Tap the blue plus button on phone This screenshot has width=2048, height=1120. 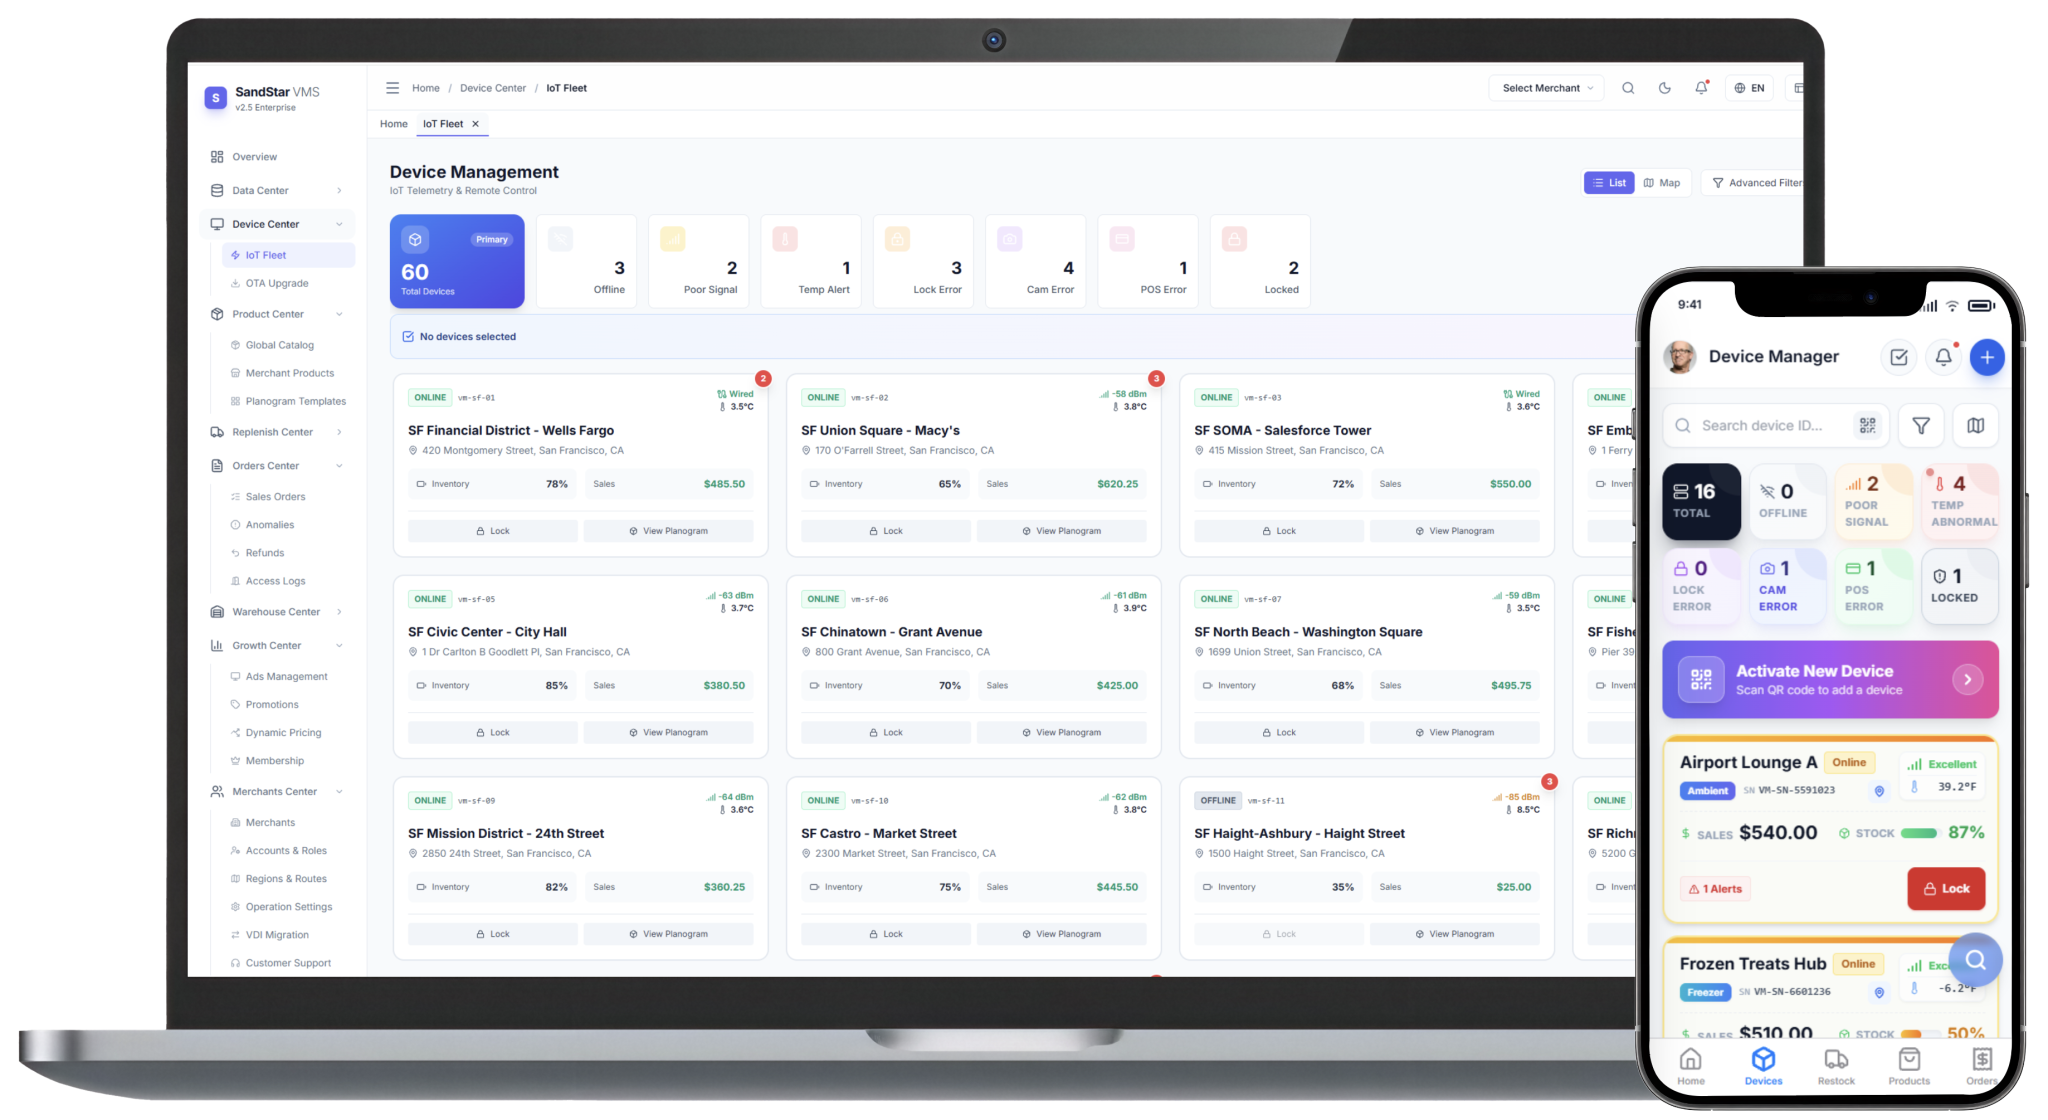click(1987, 357)
